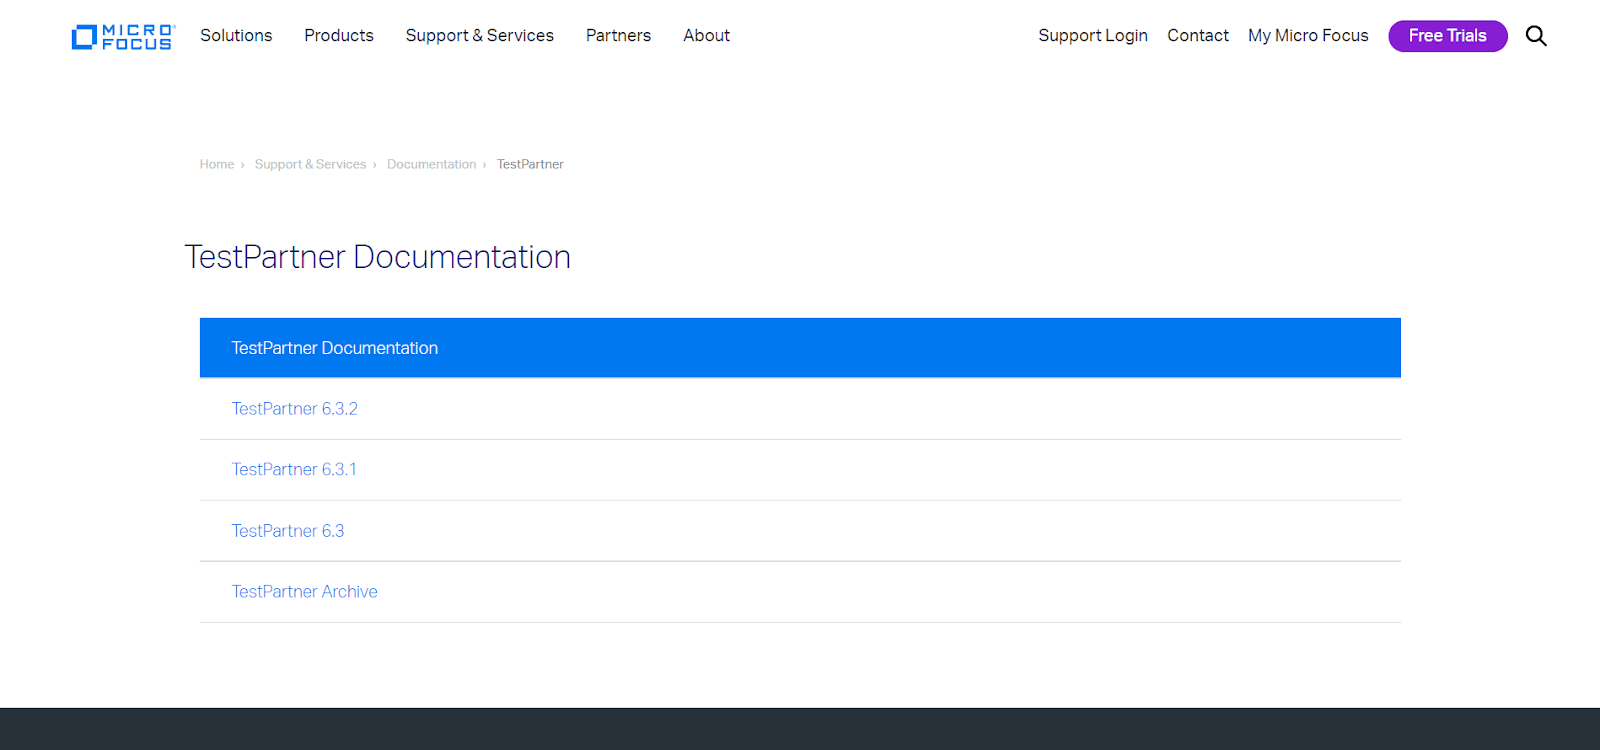This screenshot has height=750, width=1600.
Task: Click Support & Services breadcrumb link
Action: click(x=310, y=164)
